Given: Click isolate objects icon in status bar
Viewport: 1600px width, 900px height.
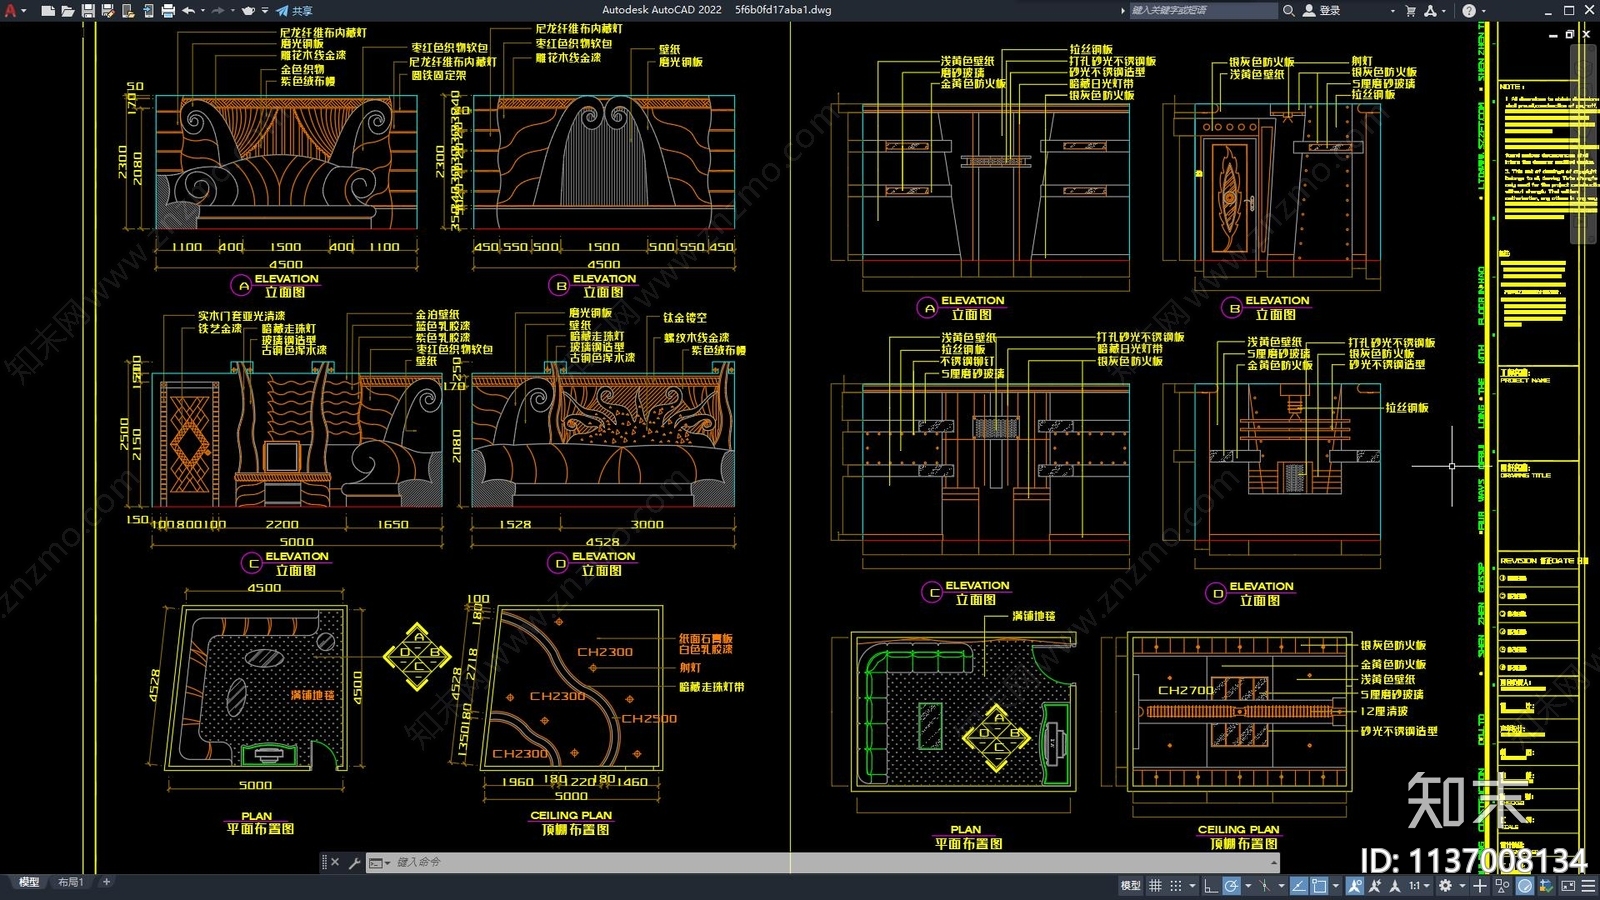Looking at the screenshot, I should [1502, 886].
